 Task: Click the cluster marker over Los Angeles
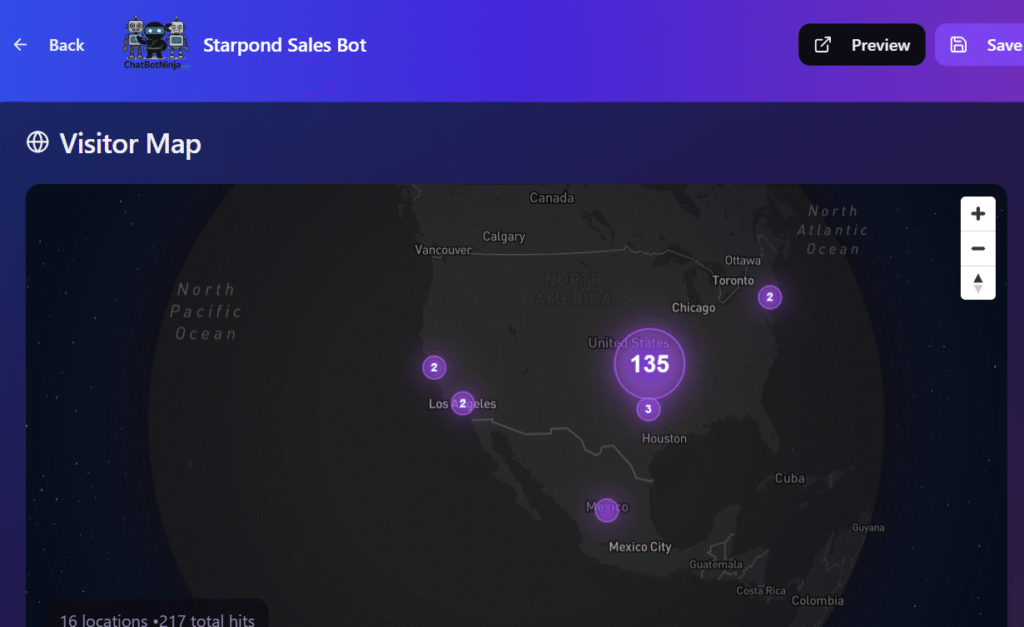[462, 403]
